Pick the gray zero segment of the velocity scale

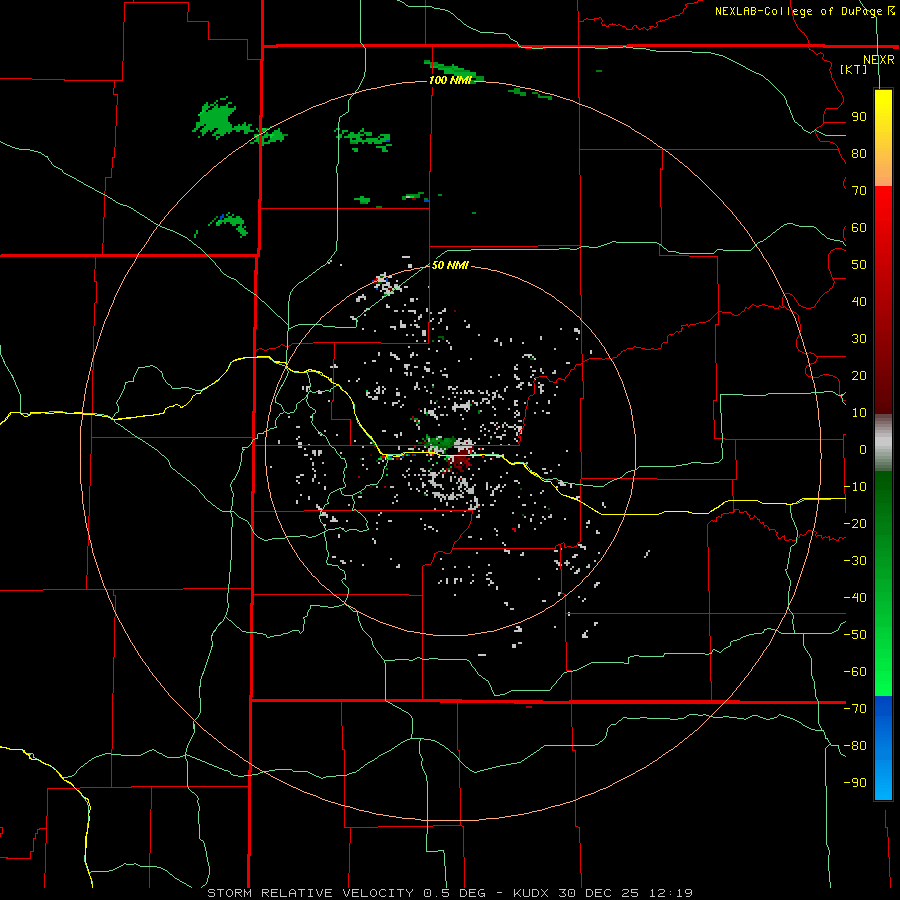(x=883, y=443)
